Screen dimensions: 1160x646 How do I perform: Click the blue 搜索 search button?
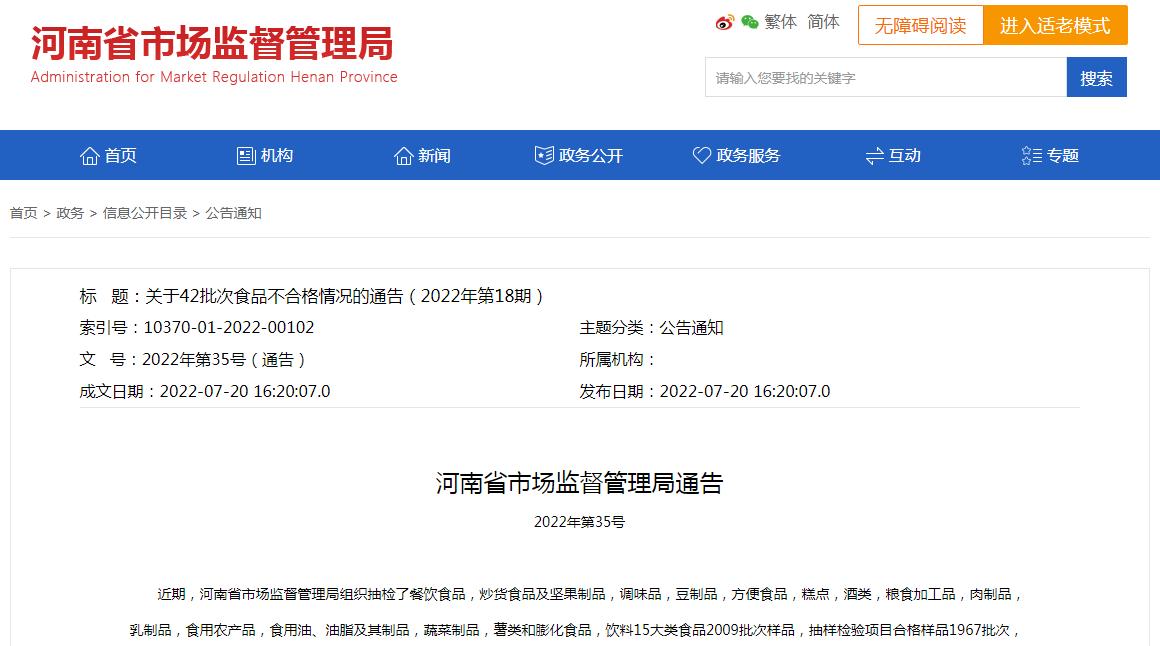coord(1096,77)
